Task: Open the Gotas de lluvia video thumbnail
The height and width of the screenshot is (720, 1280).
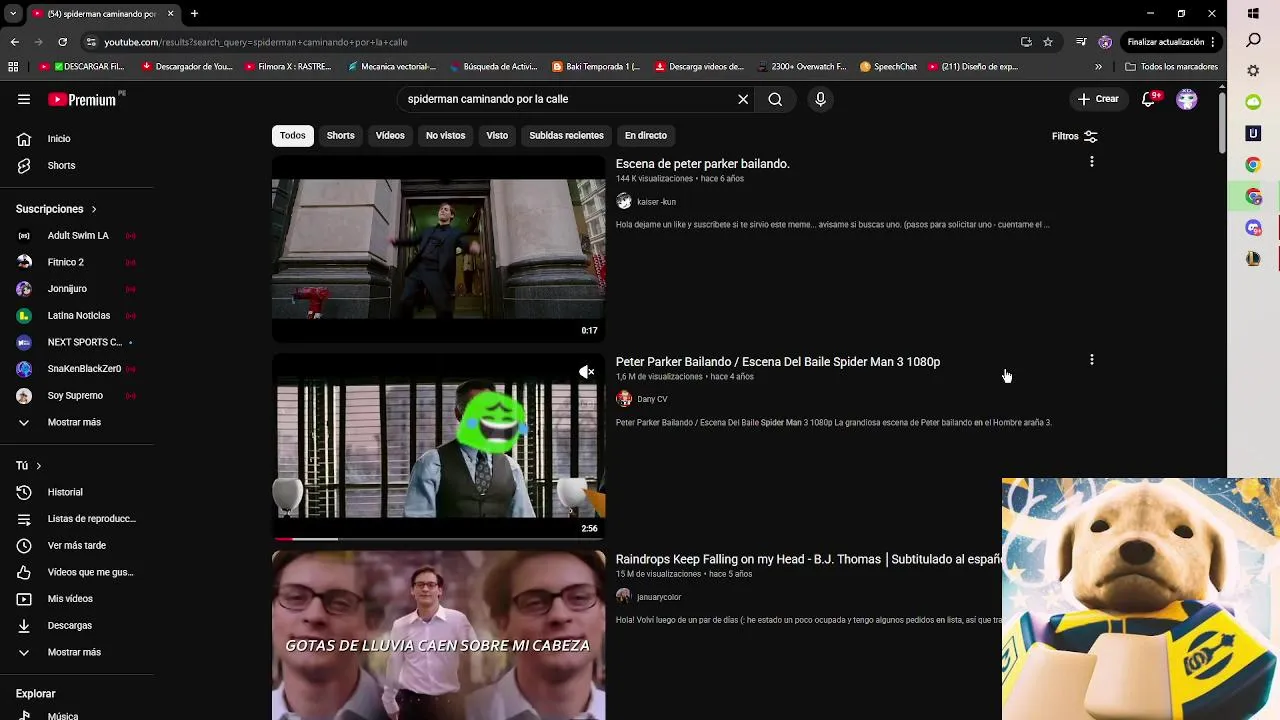Action: [x=438, y=635]
